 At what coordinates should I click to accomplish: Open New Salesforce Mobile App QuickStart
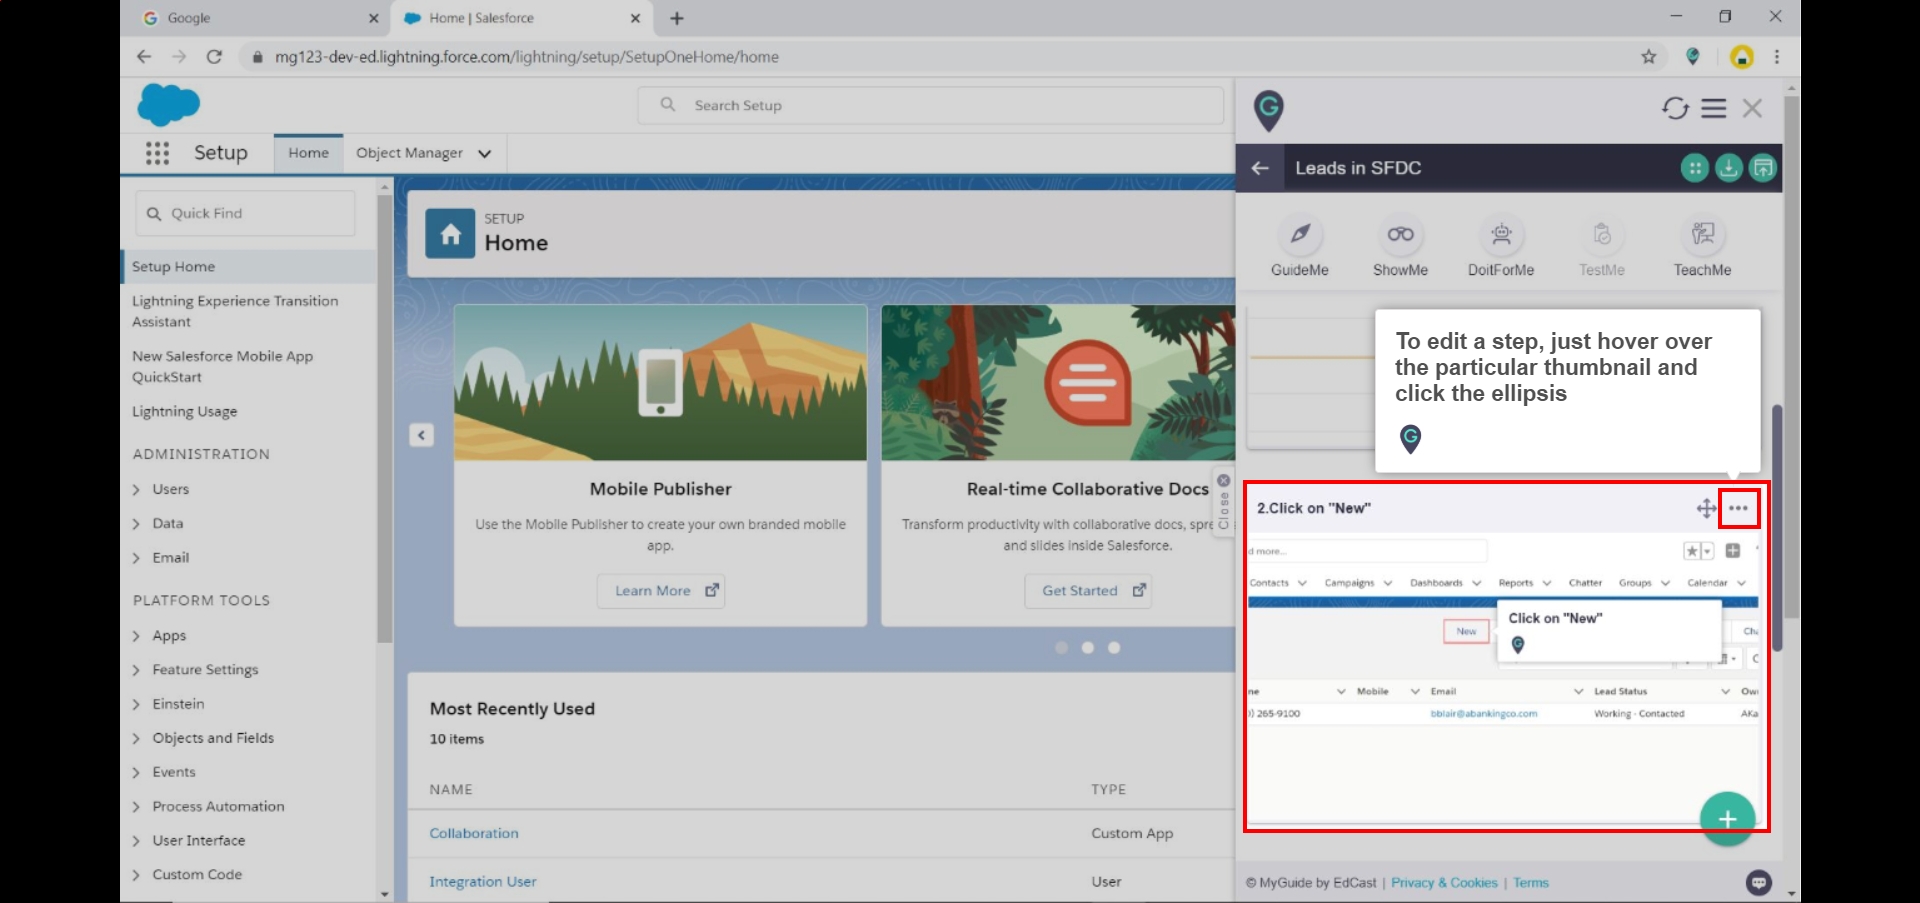(222, 366)
